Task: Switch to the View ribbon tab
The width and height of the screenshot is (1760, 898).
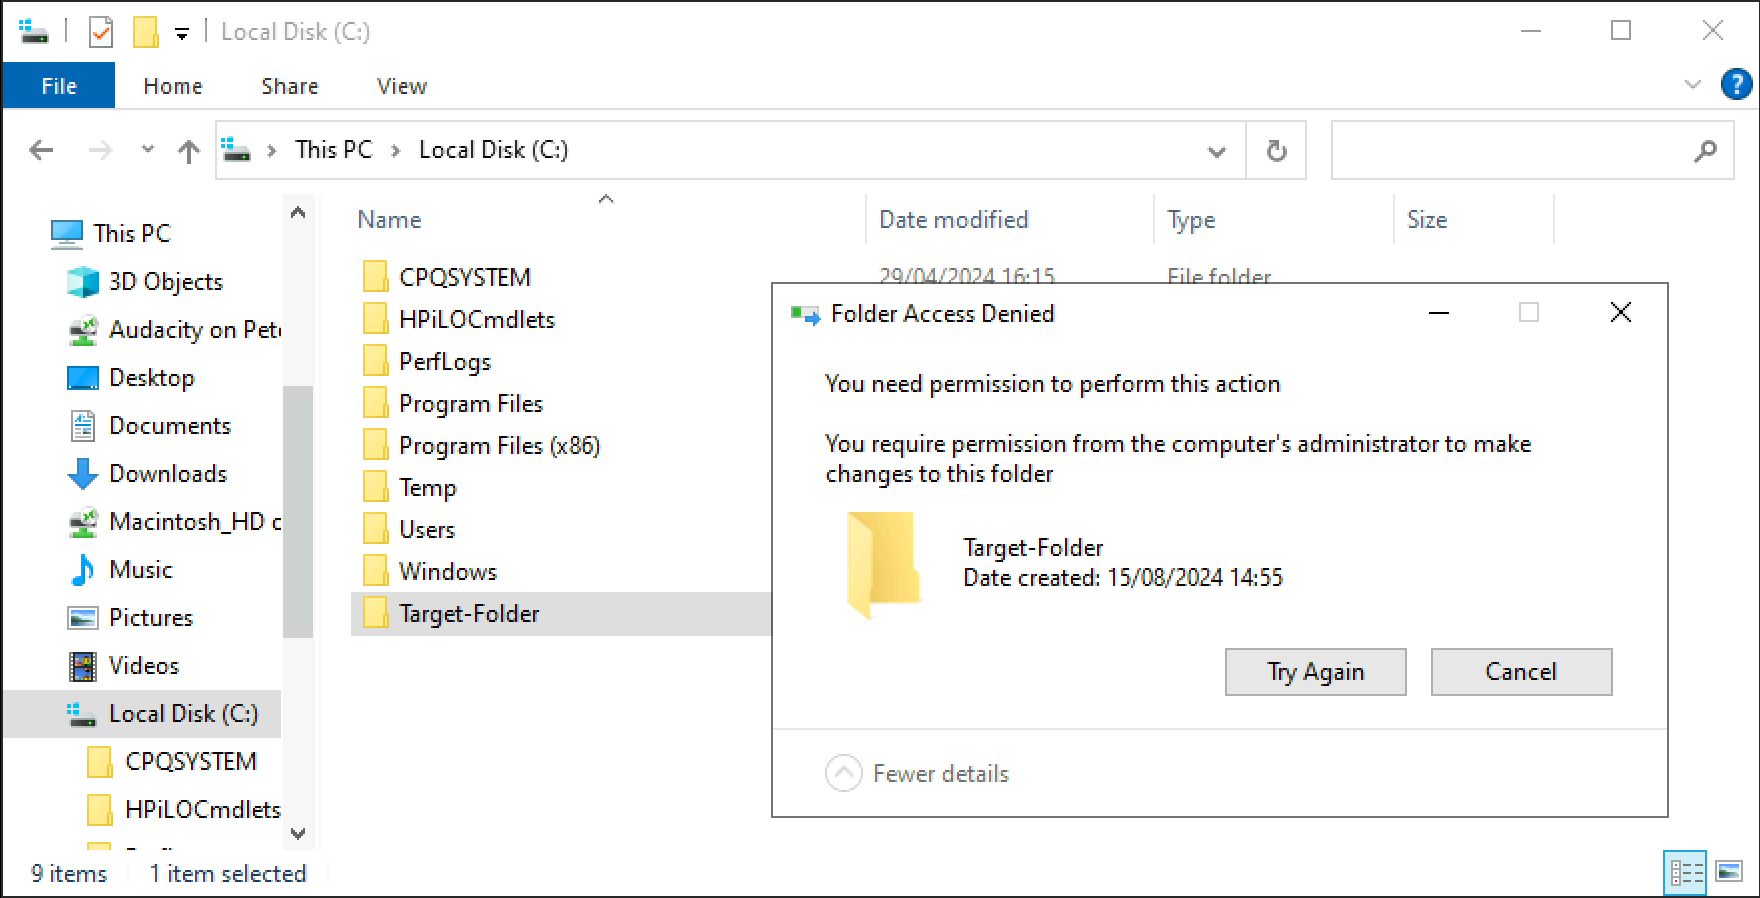Action: click(402, 86)
